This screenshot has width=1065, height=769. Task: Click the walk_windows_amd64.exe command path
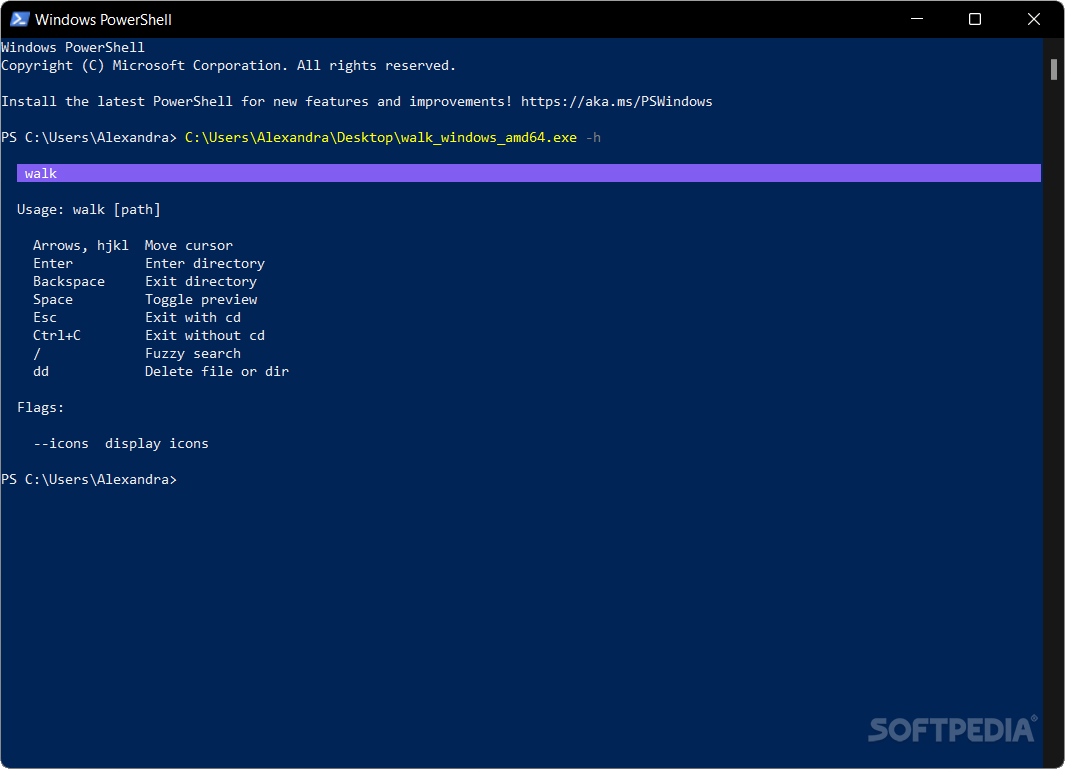[381, 137]
